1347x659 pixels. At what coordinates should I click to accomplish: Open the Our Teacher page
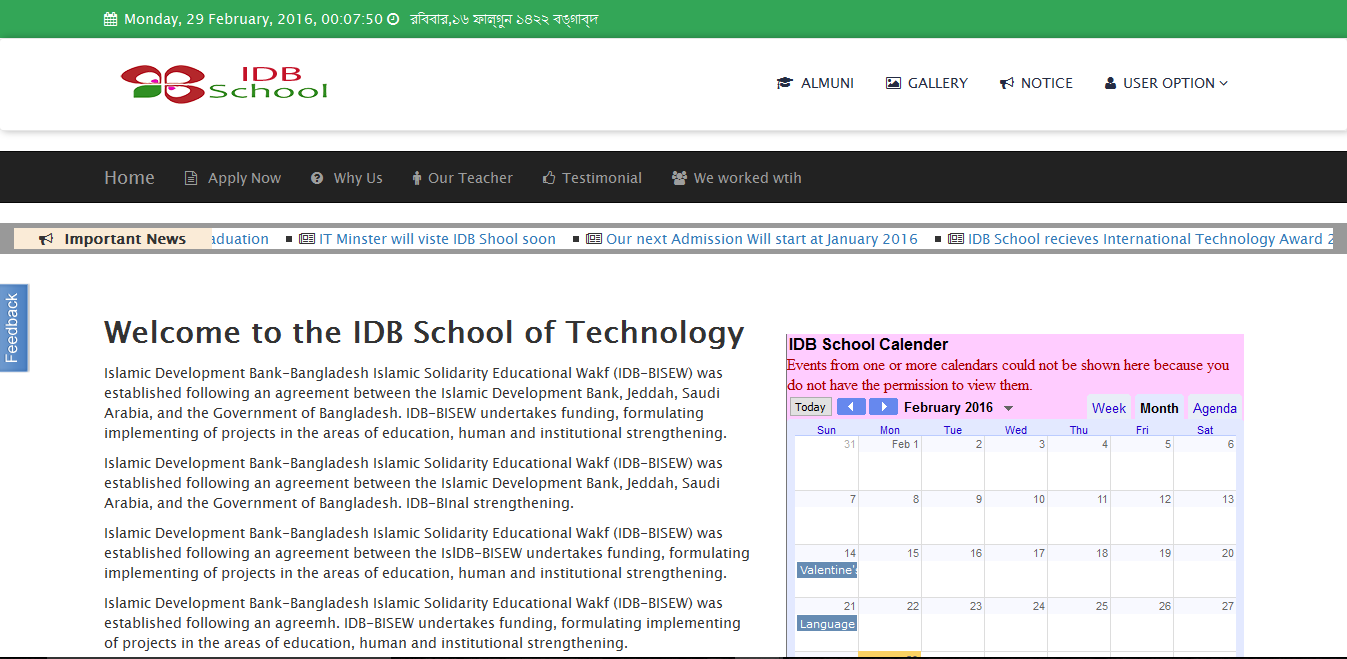(x=462, y=178)
